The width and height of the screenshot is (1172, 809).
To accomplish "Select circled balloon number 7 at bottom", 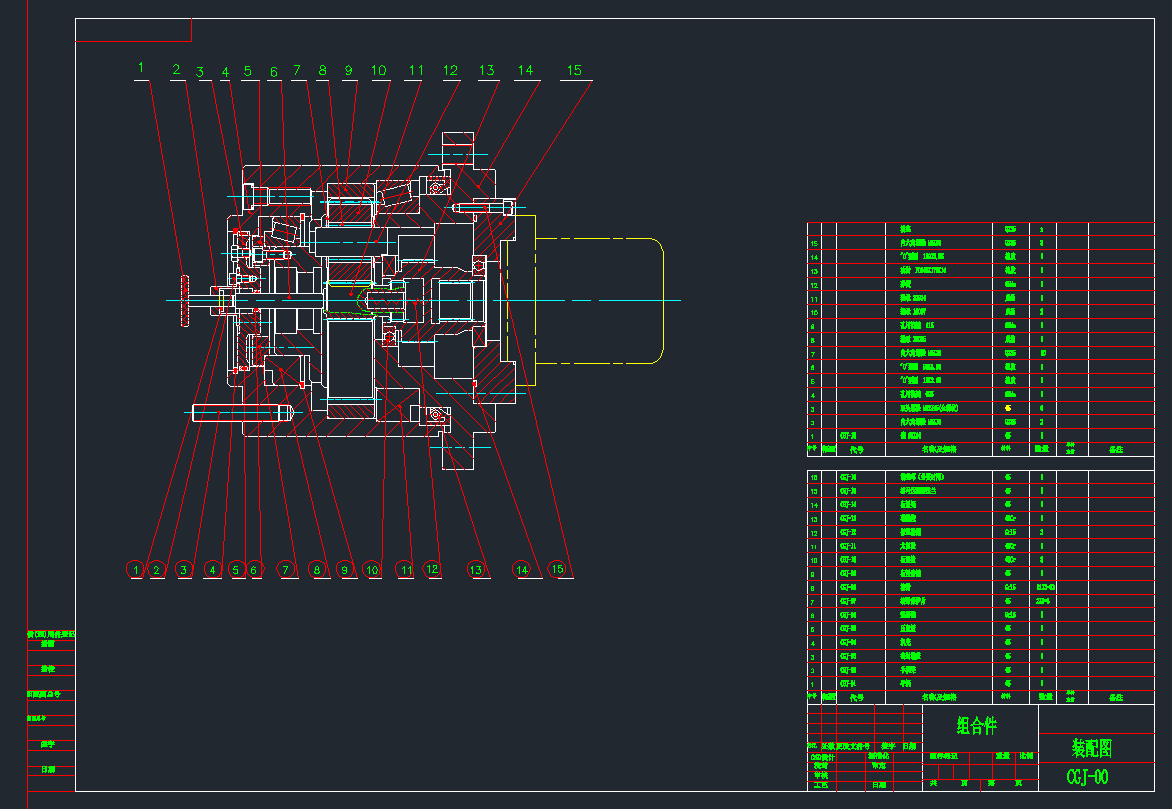I will click(287, 570).
